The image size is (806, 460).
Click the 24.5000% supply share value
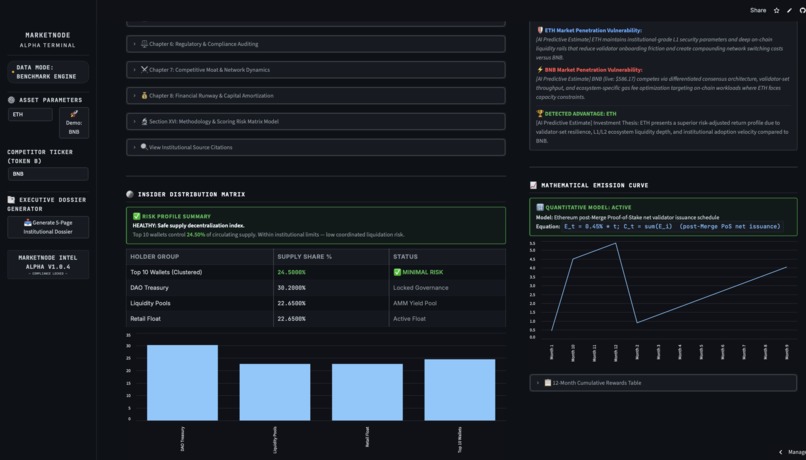click(291, 272)
